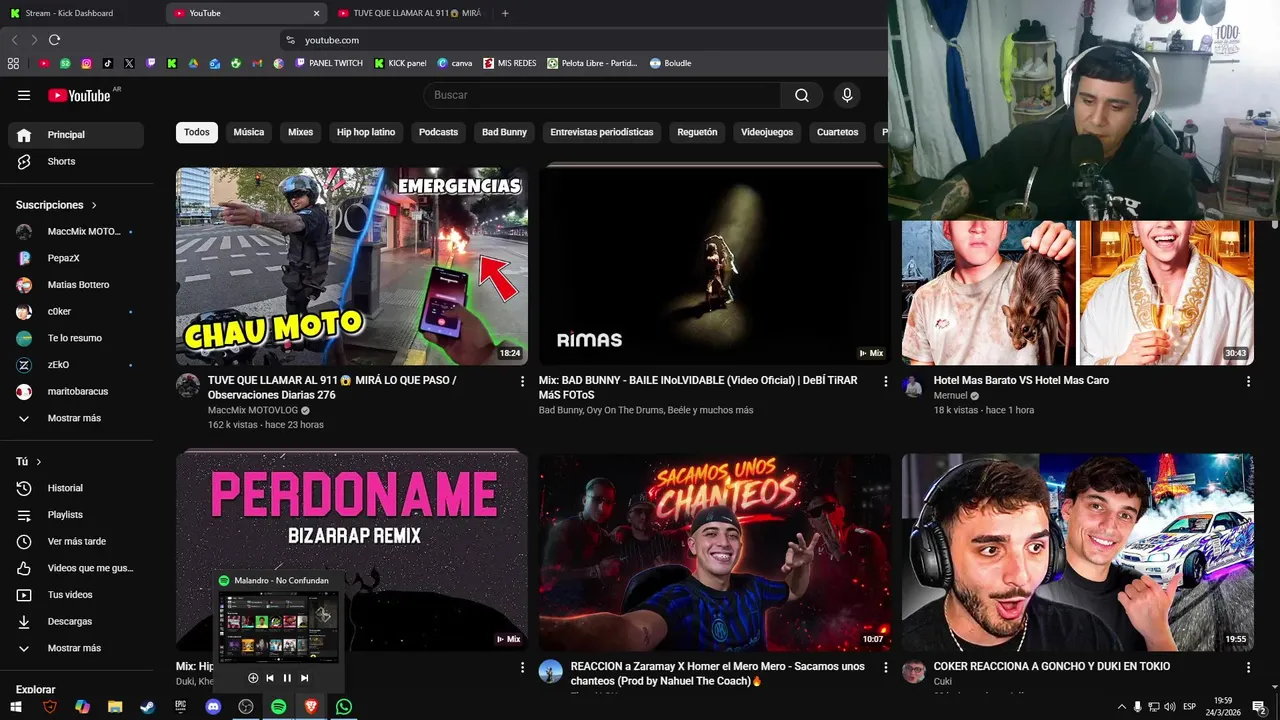The height and width of the screenshot is (720, 1280).
Task: Go to previous track in Spotify preview
Action: (x=269, y=678)
